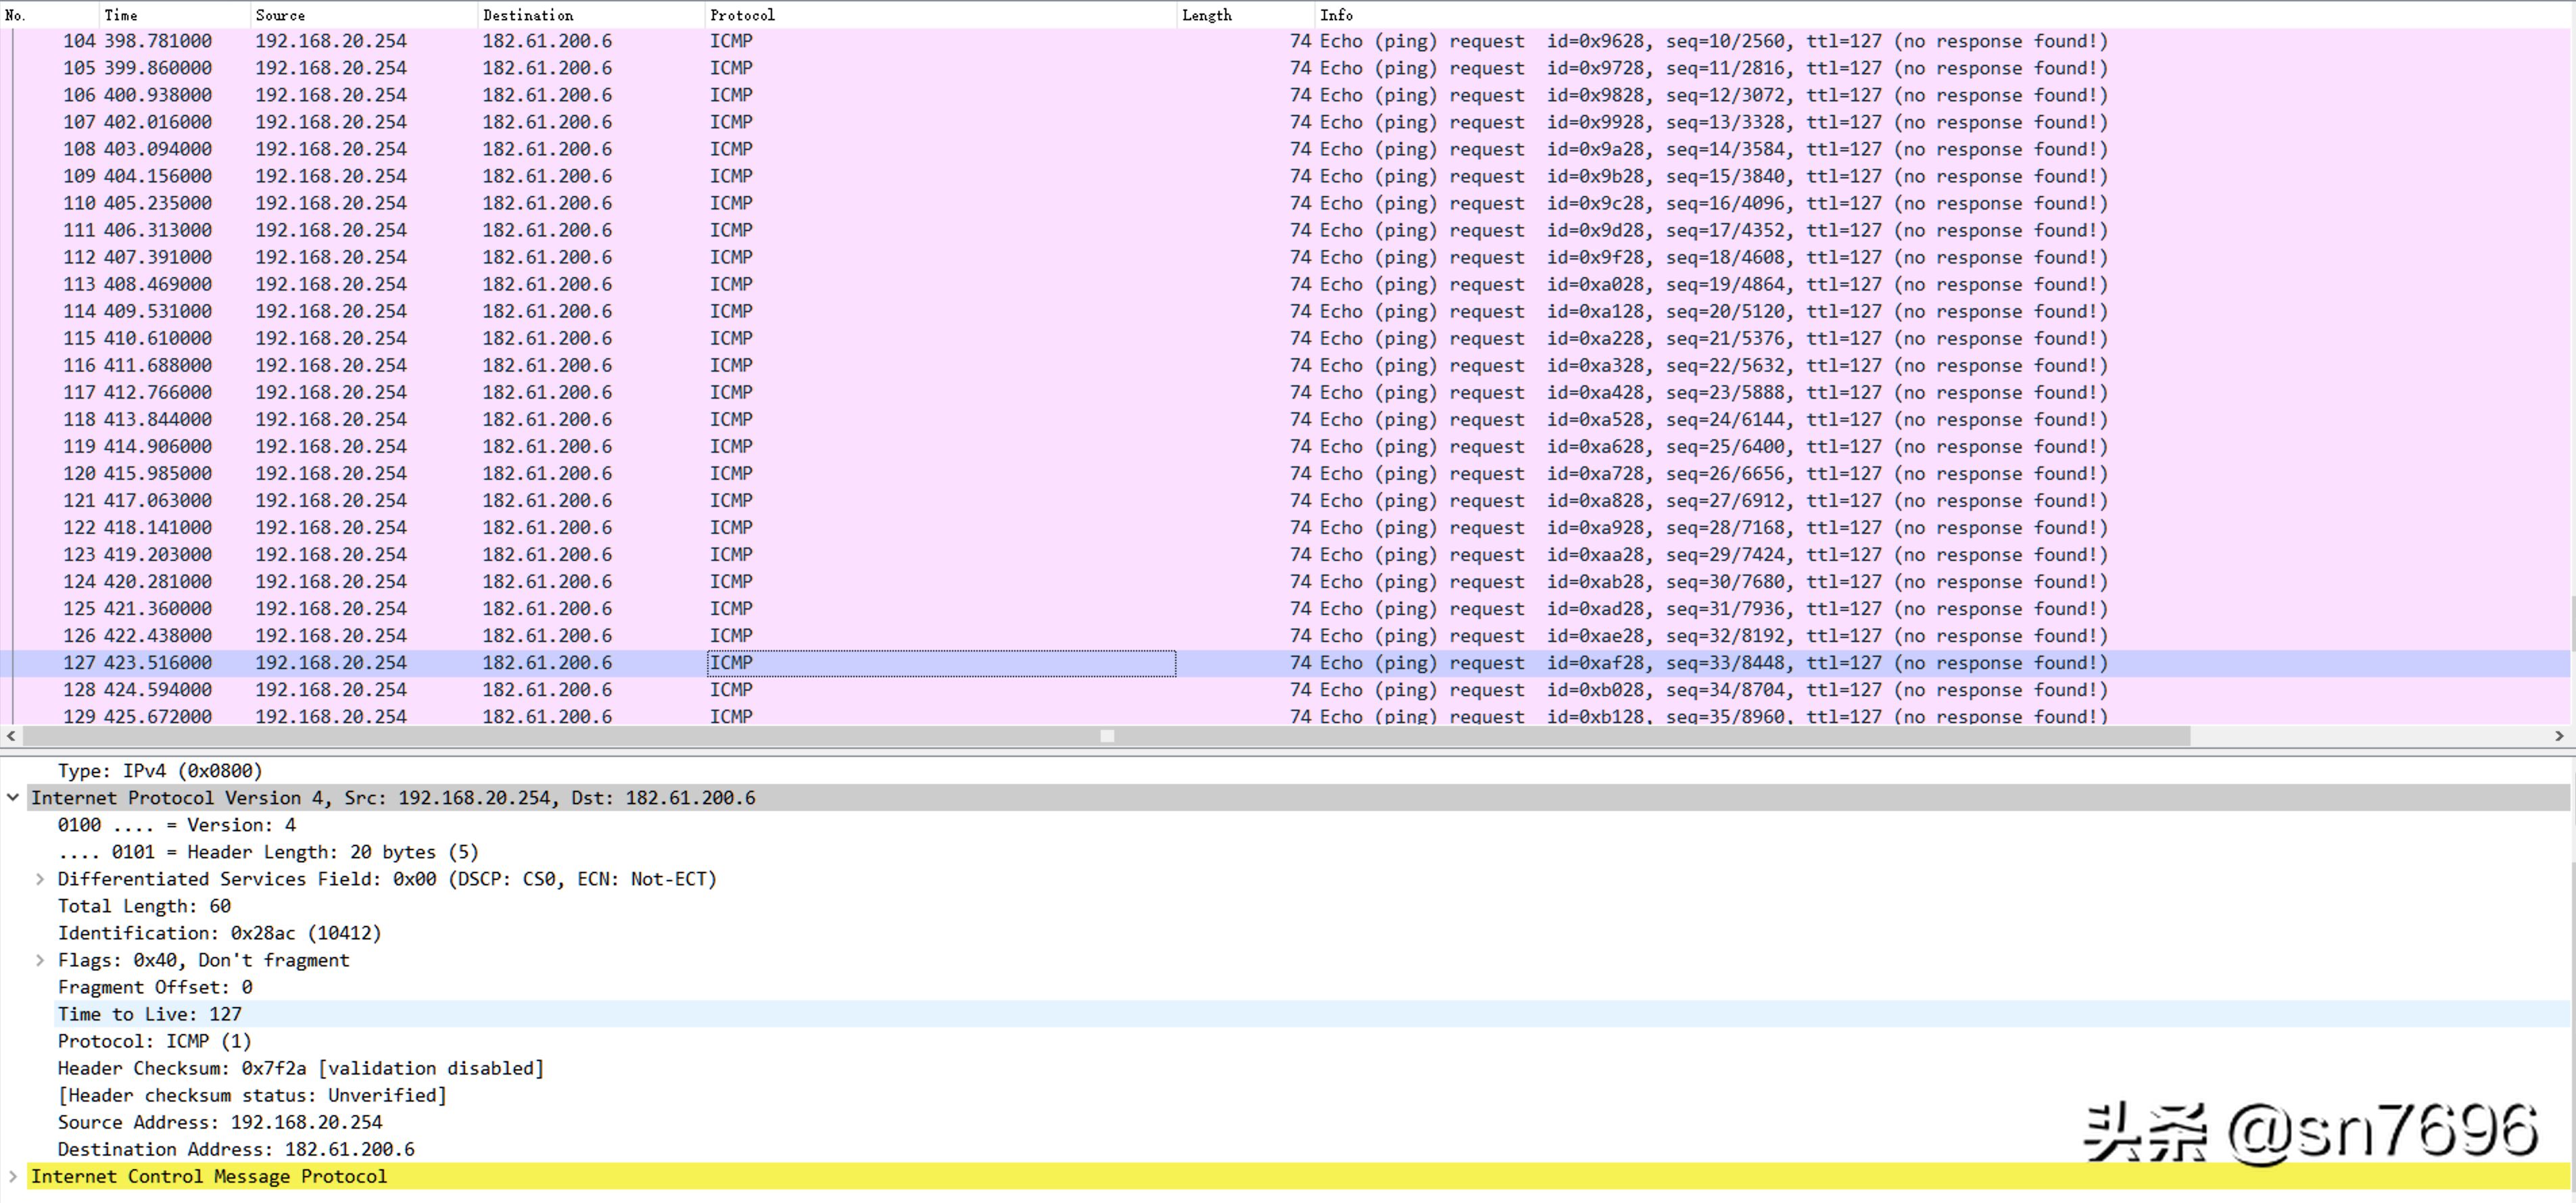
Task: Click destination 182.61.200.6 in packet 104 row
Action: [547, 41]
